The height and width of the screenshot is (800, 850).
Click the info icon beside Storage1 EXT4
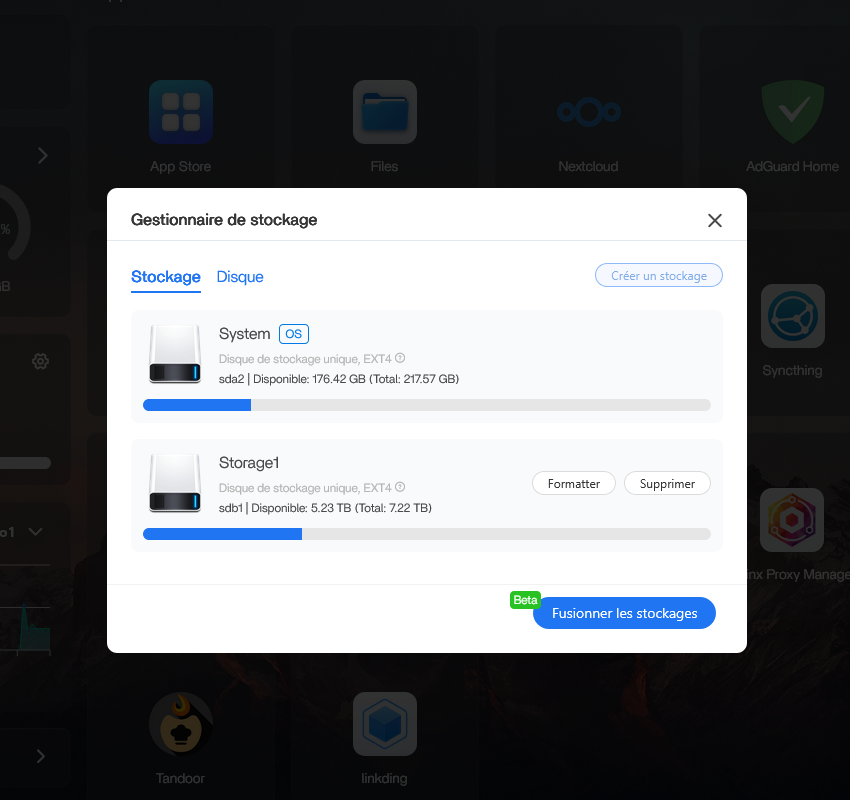pyautogui.click(x=400, y=488)
